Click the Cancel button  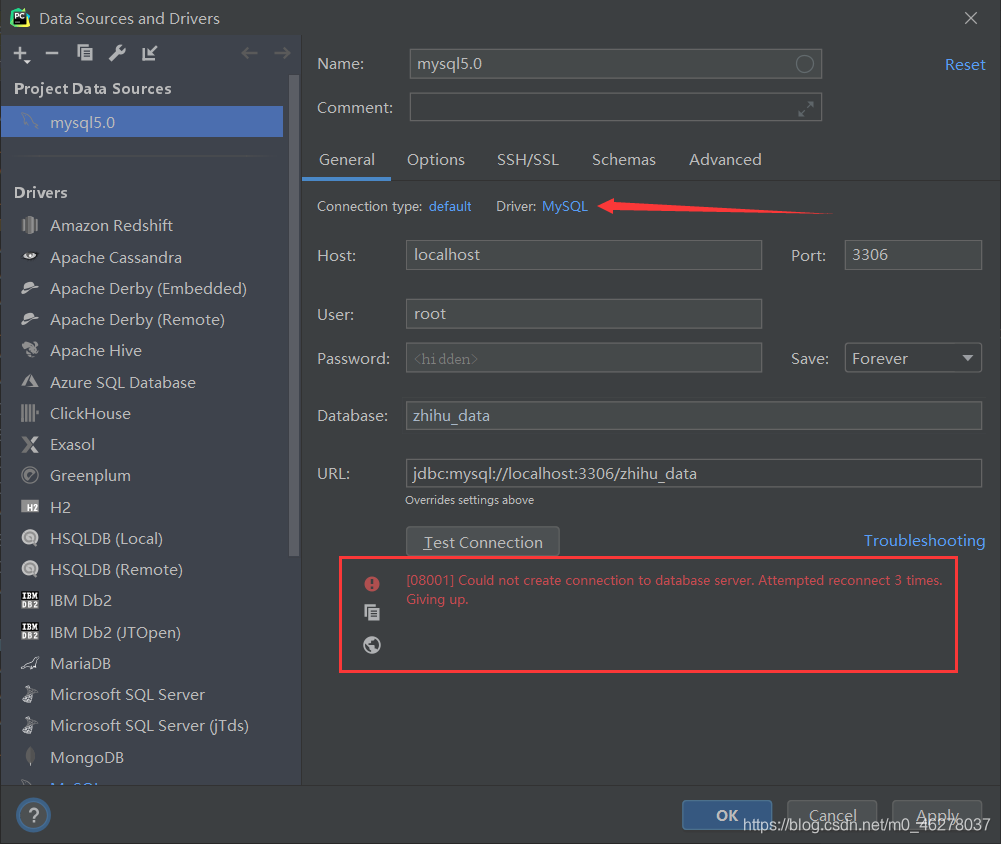(832, 815)
